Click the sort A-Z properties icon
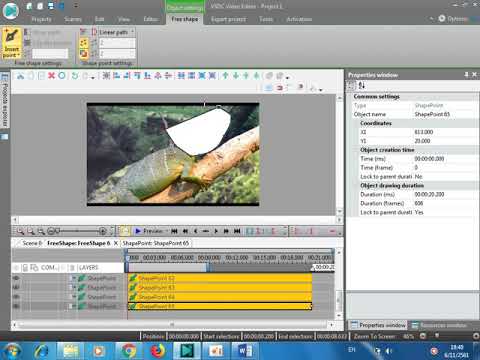Viewport: 480px width, 360px height. tap(362, 86)
